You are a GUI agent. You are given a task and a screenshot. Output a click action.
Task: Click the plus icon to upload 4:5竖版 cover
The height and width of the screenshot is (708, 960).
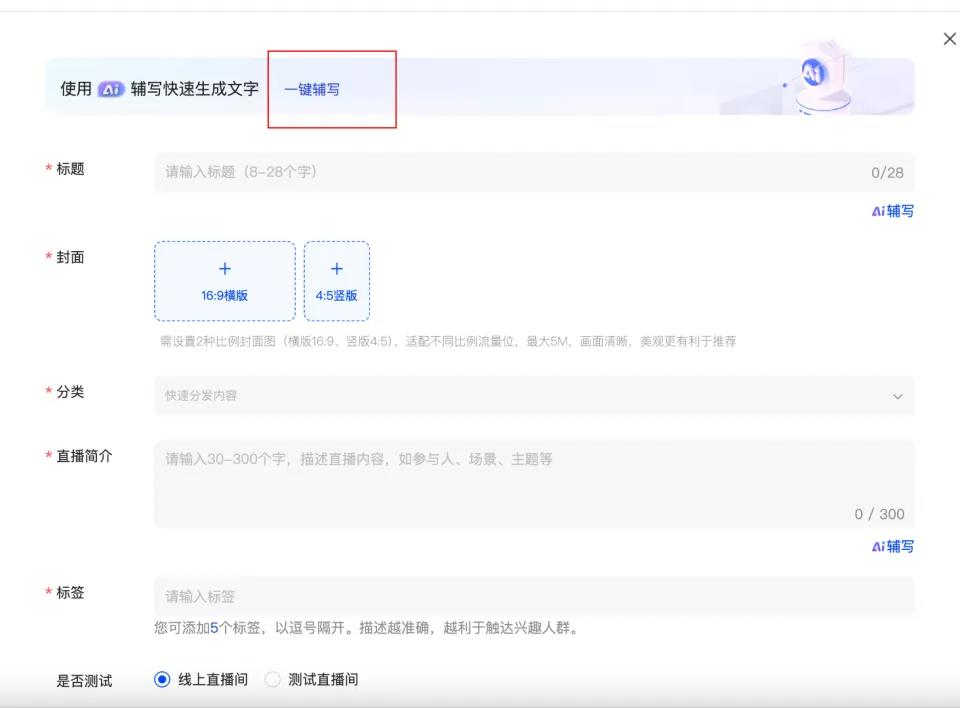[337, 268]
